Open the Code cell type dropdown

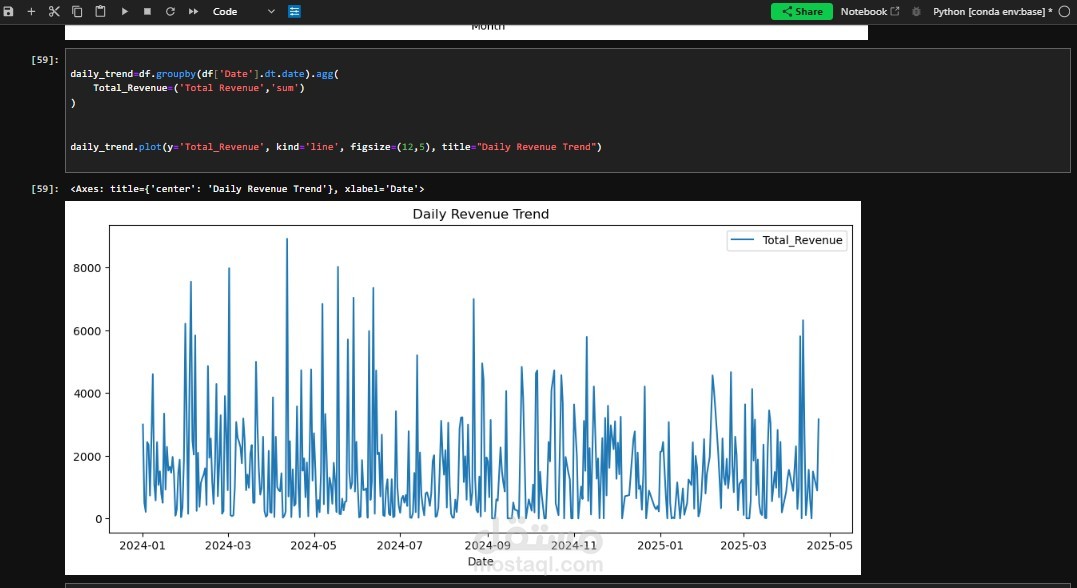(x=244, y=12)
